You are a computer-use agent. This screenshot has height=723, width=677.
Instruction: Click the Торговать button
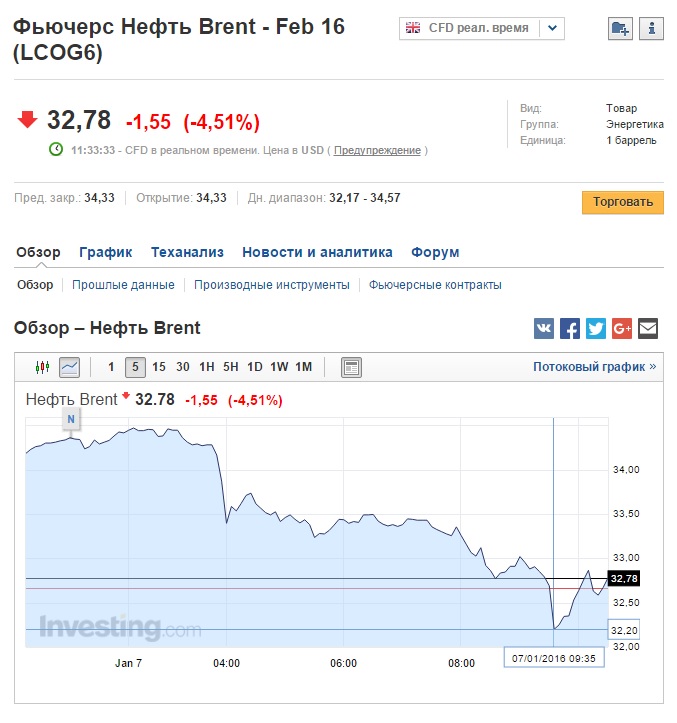point(623,202)
